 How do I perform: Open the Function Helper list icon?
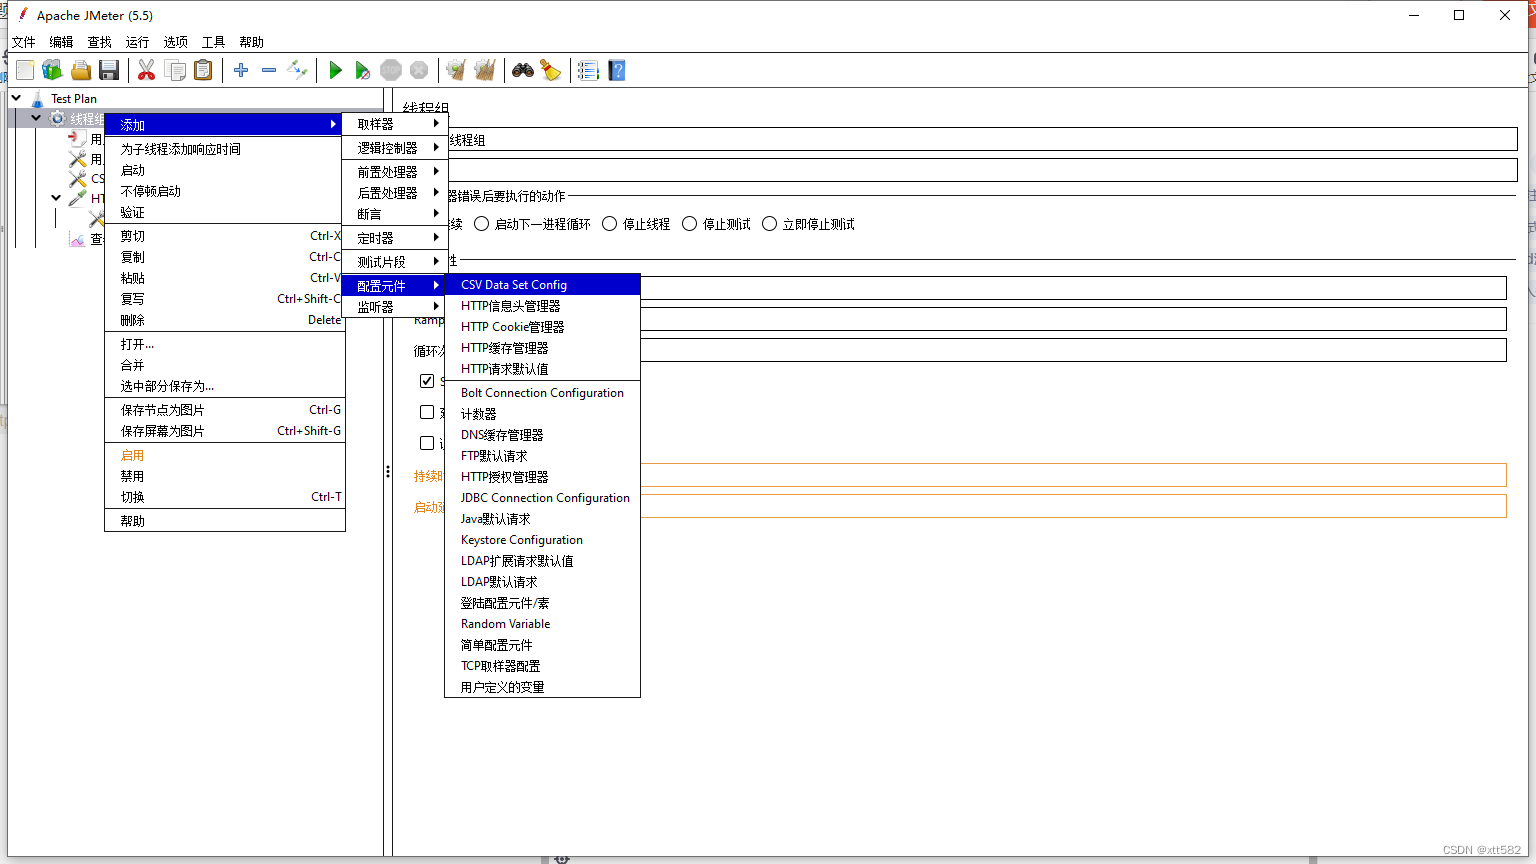coord(588,70)
